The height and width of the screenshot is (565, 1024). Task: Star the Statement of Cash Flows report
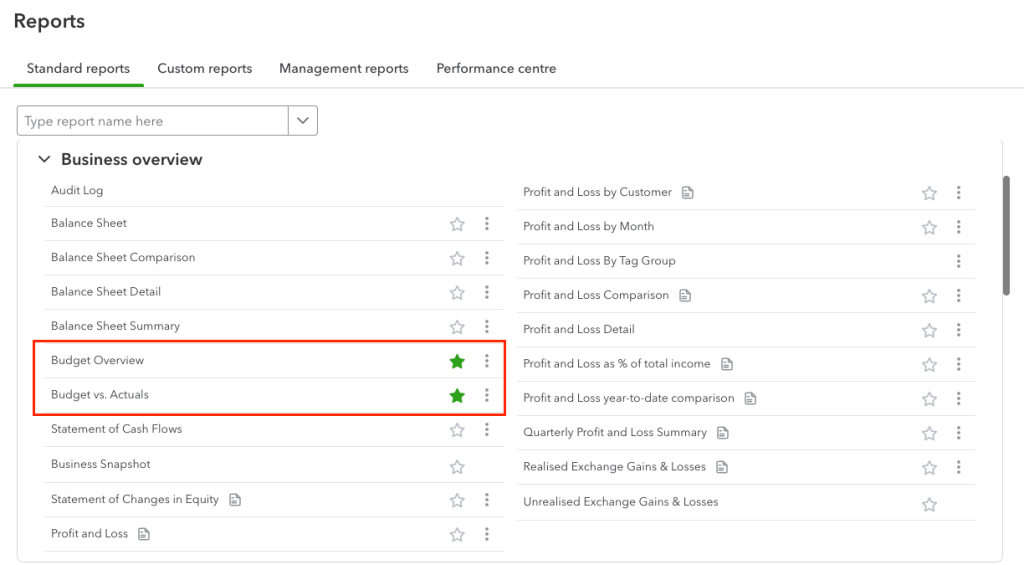(457, 430)
